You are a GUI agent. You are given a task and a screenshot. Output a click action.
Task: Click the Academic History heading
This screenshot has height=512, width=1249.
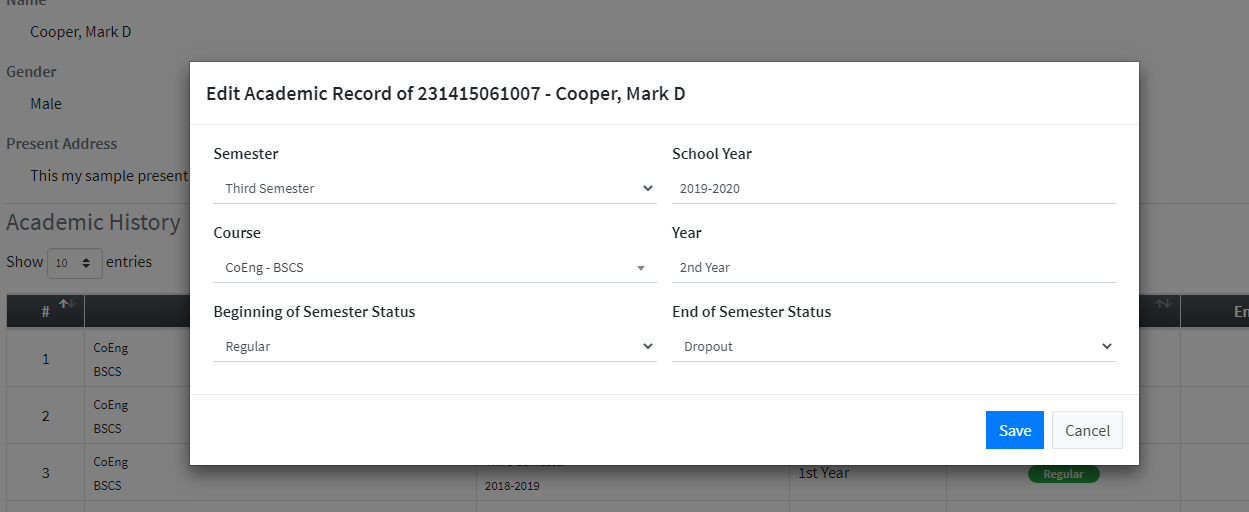point(93,222)
